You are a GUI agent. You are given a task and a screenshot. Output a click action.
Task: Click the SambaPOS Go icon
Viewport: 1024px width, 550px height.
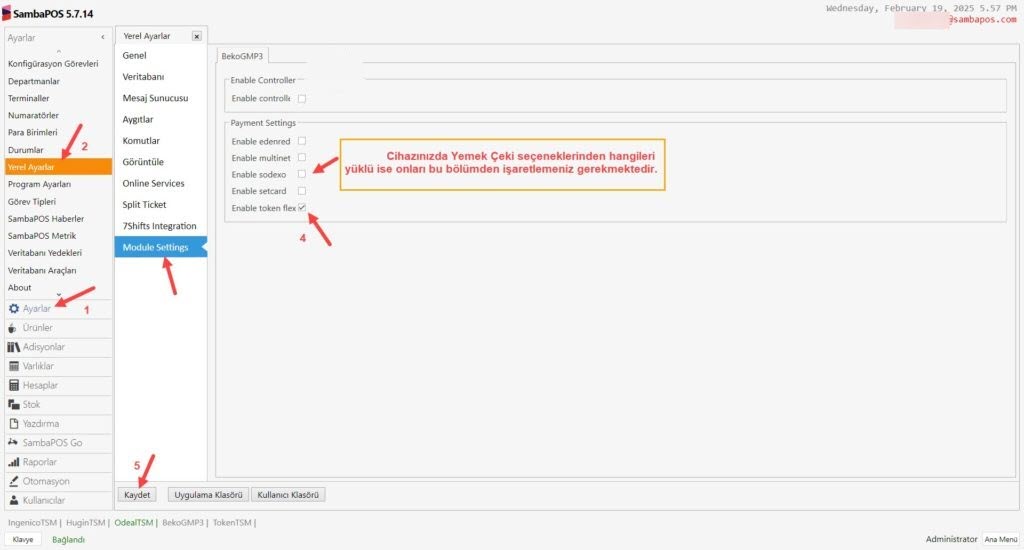(x=13, y=442)
